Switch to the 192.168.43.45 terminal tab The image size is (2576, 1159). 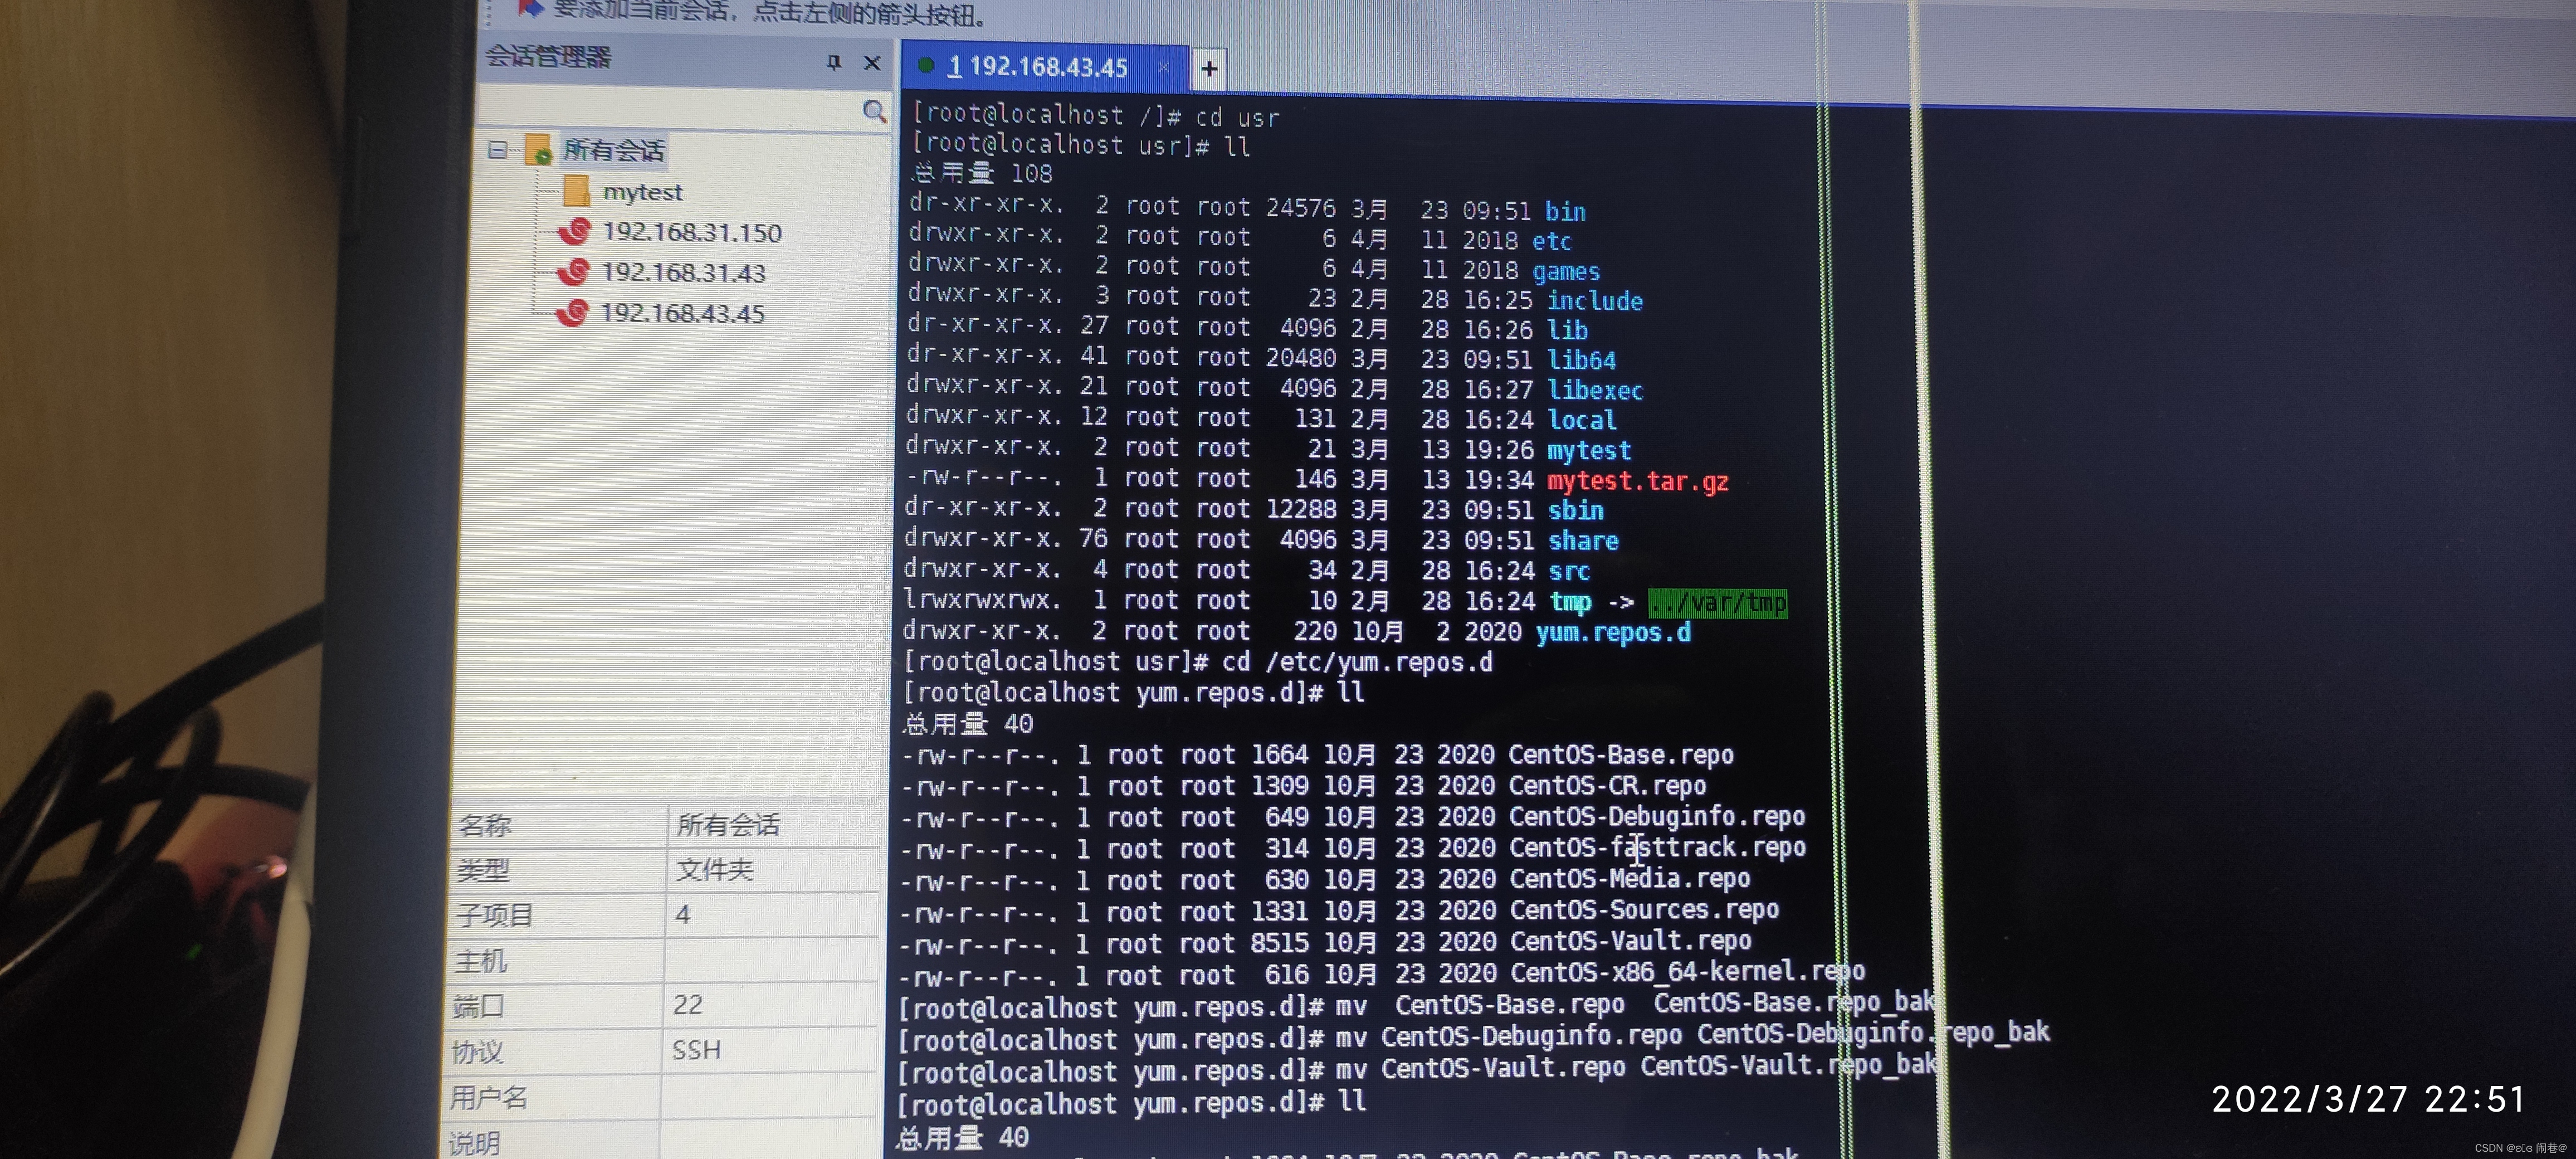tap(1046, 67)
